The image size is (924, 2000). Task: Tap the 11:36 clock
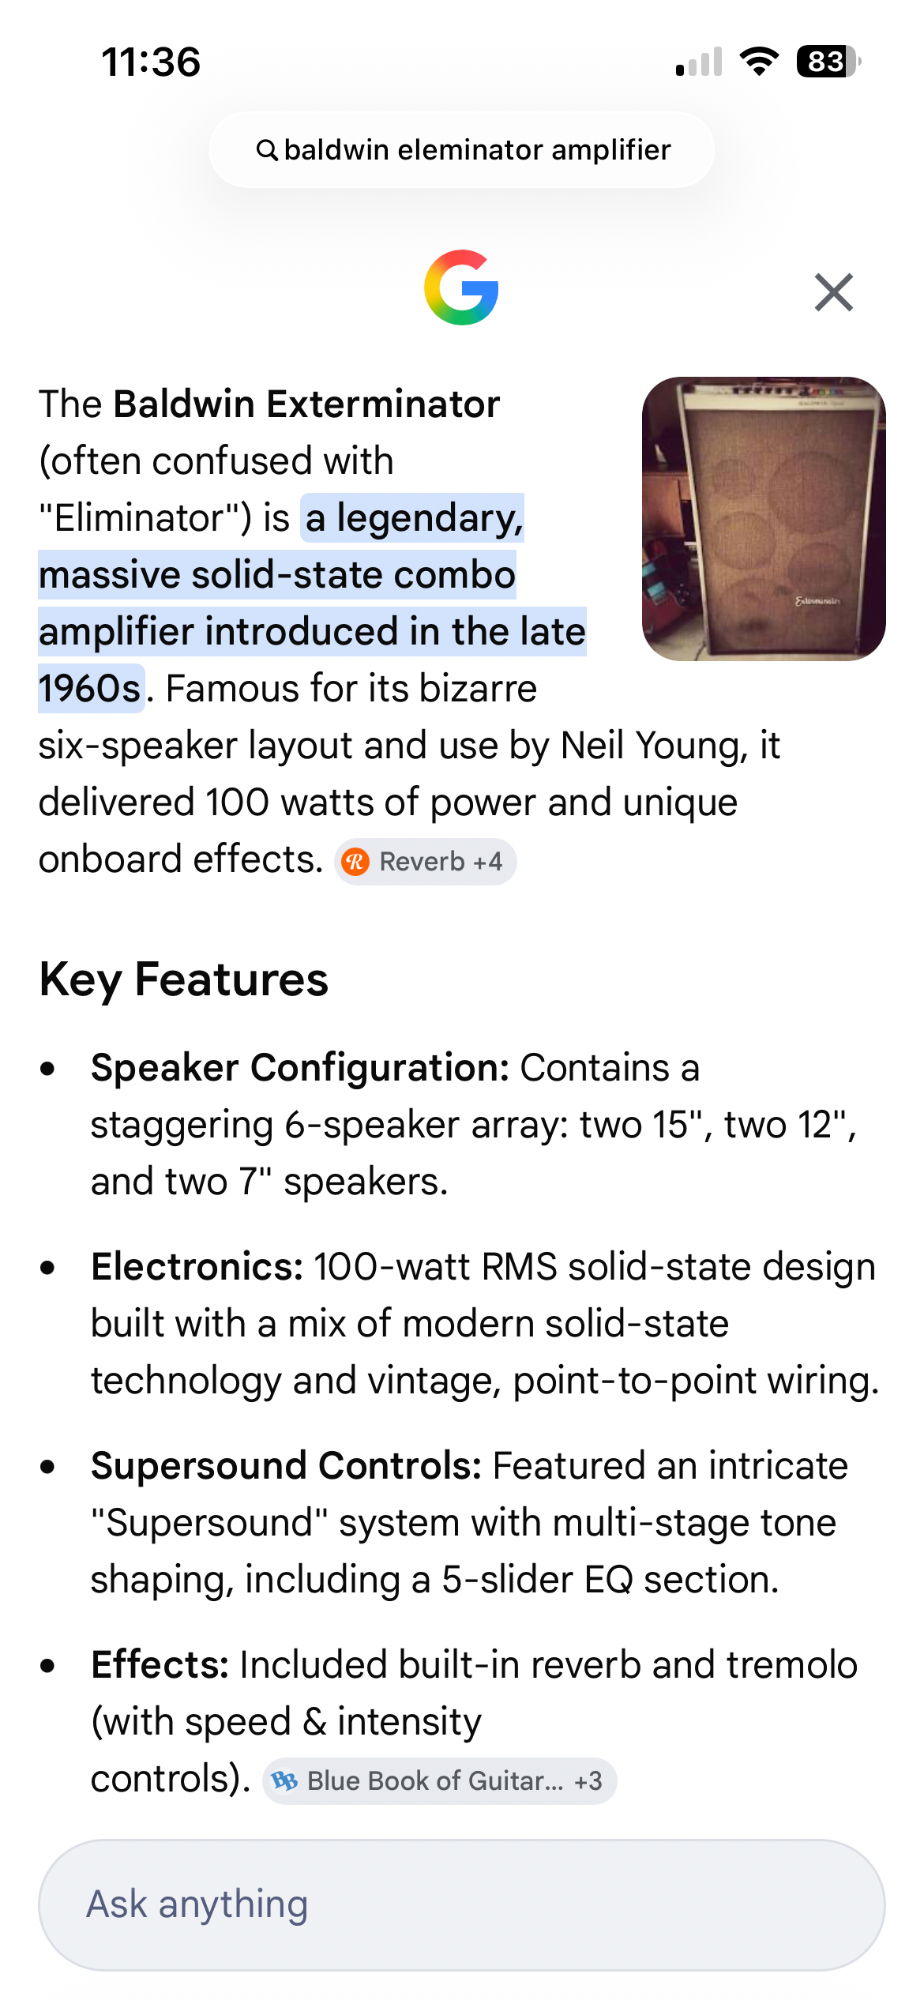[151, 62]
